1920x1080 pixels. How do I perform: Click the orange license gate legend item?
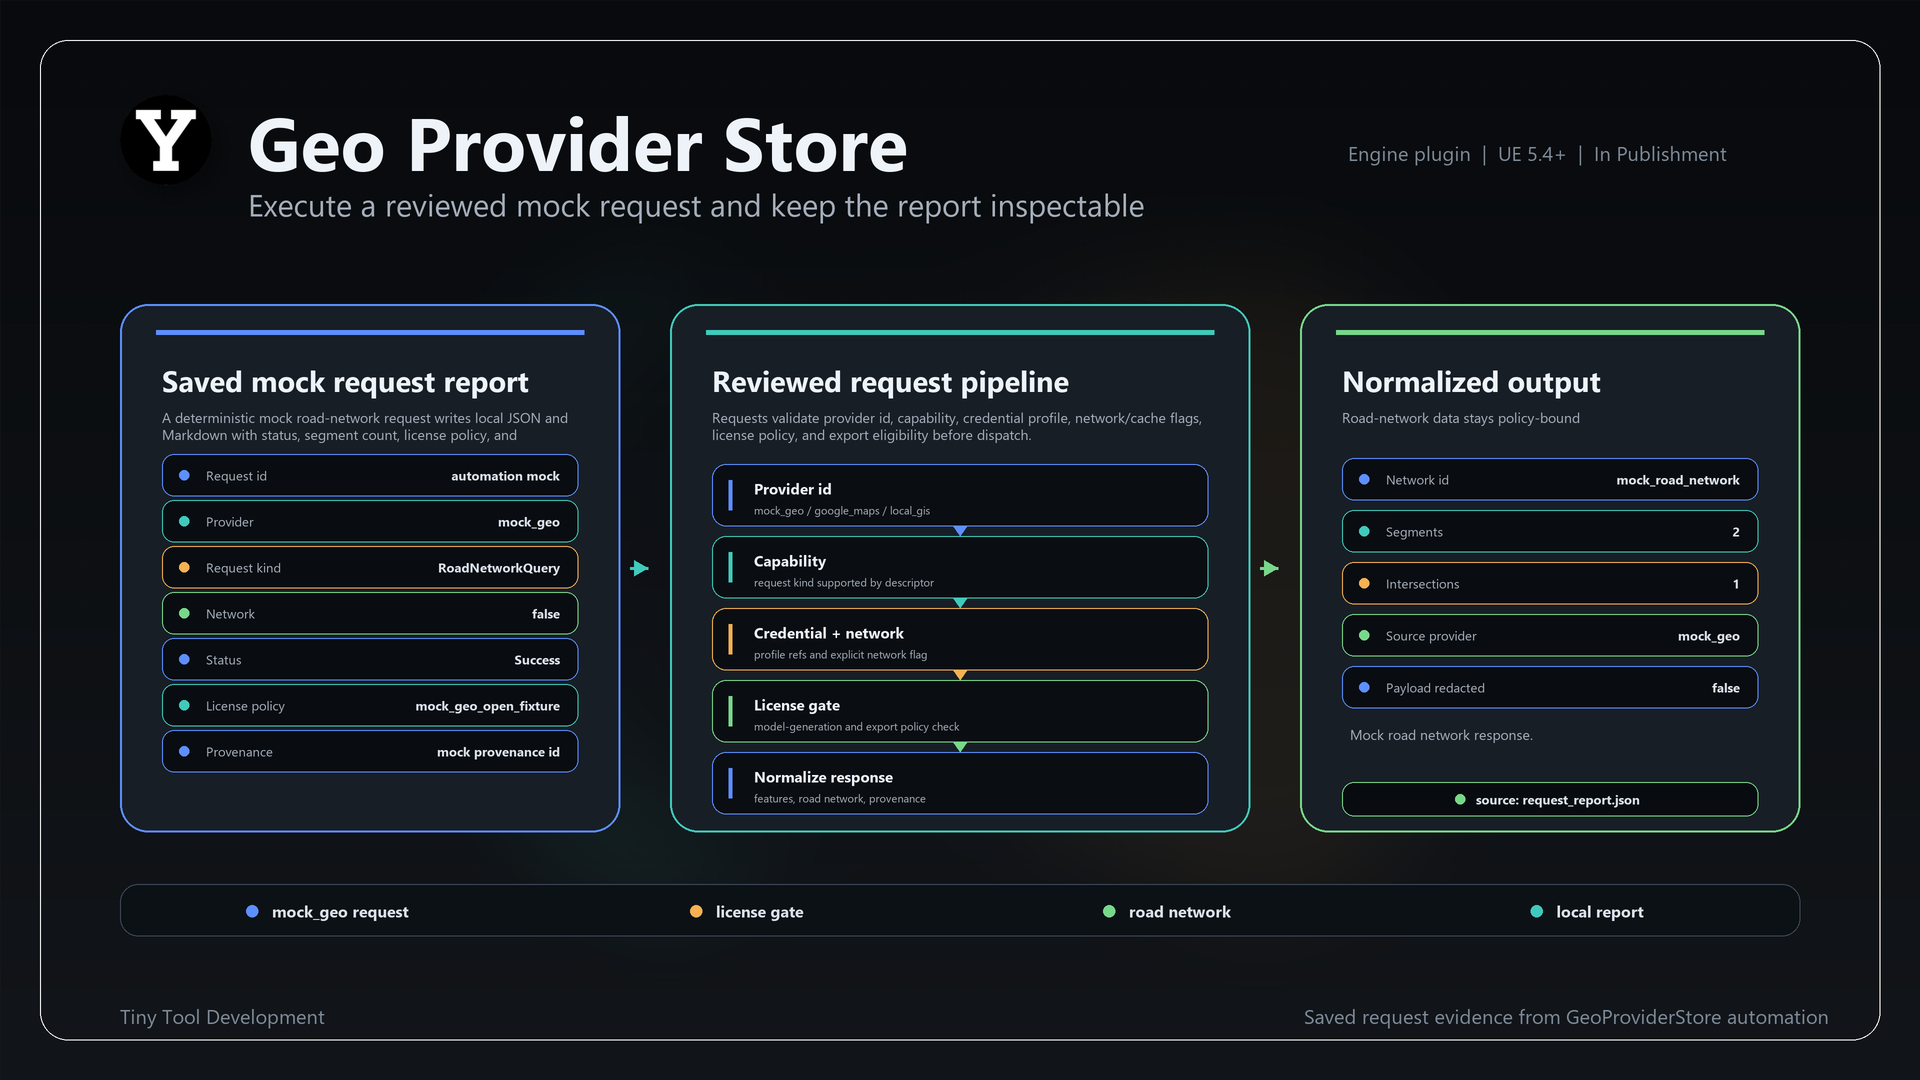click(747, 912)
